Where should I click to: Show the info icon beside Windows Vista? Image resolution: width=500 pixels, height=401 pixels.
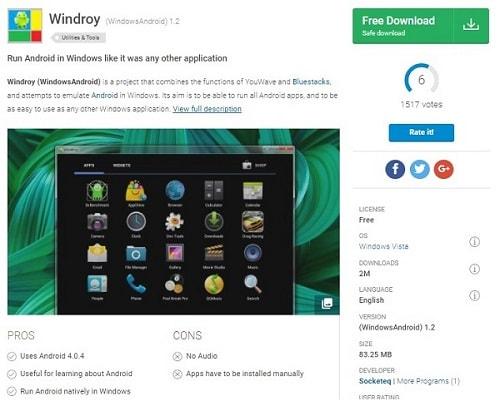point(474,242)
